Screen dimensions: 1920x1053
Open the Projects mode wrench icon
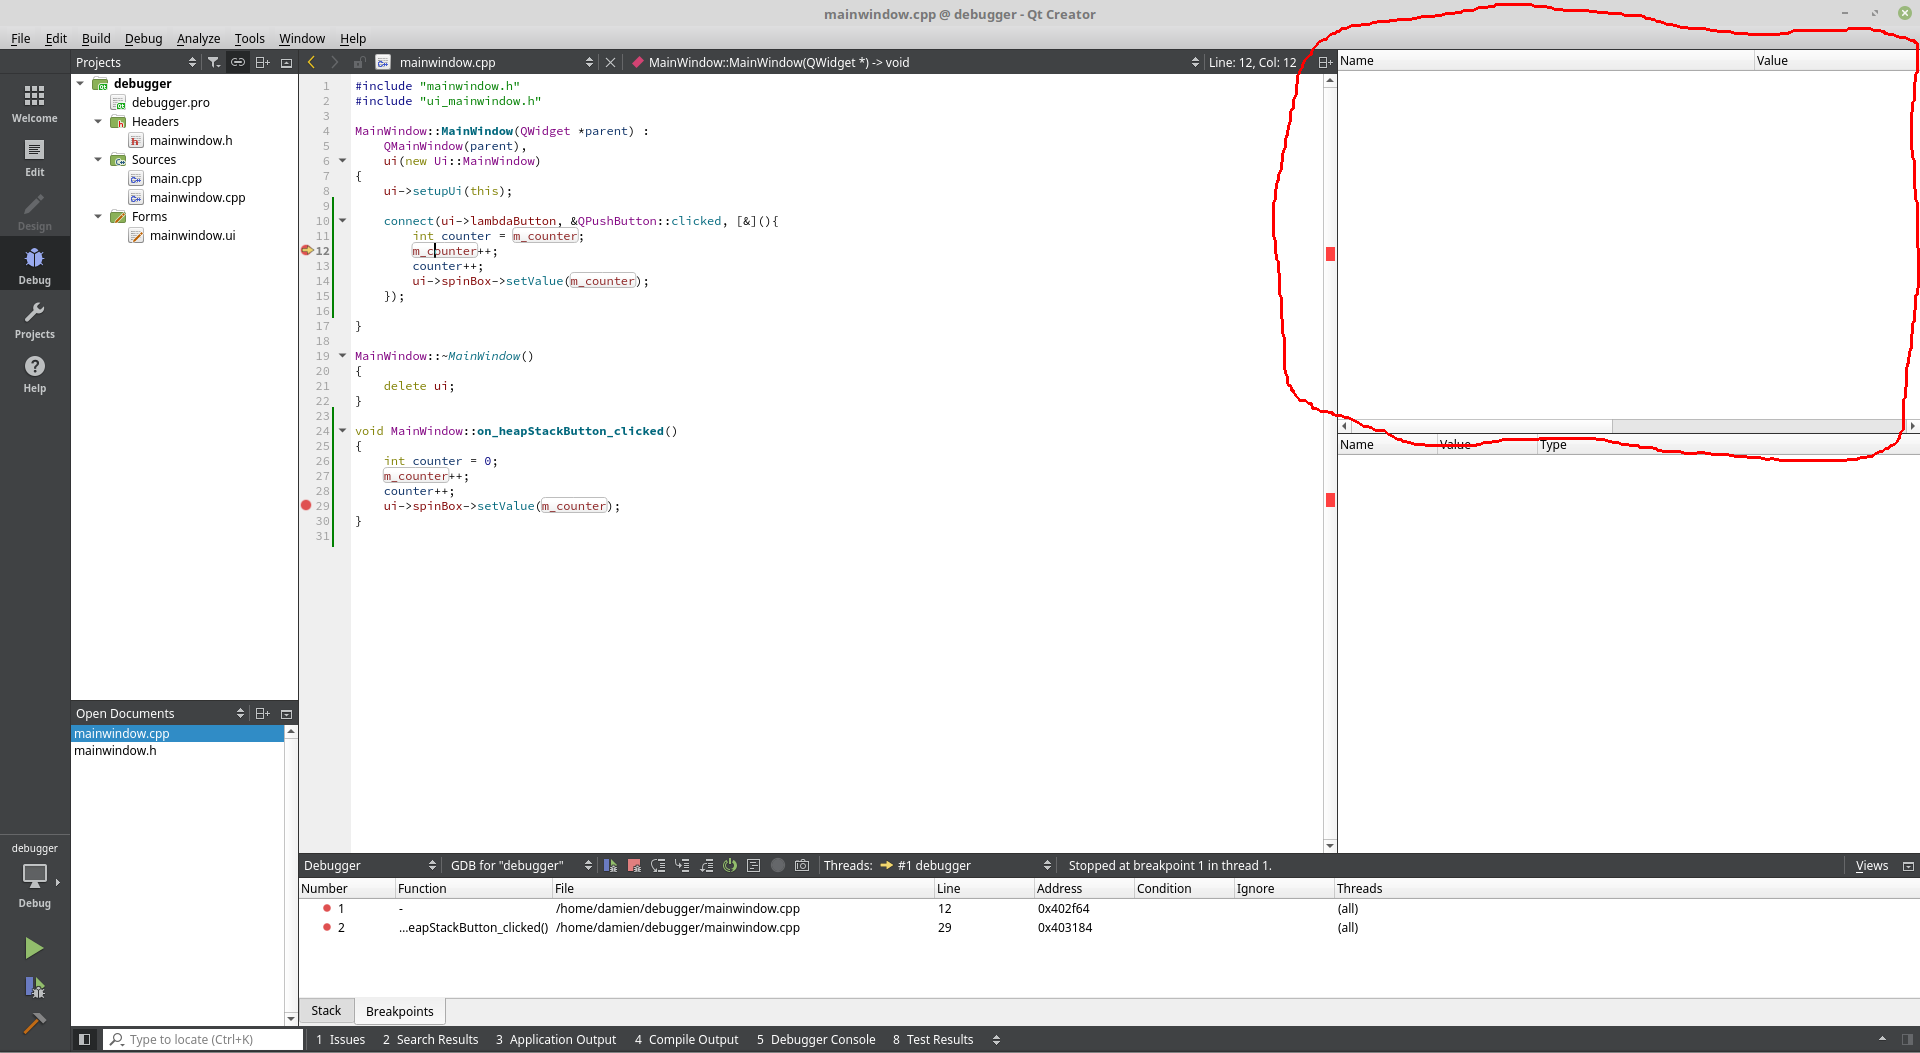point(34,319)
